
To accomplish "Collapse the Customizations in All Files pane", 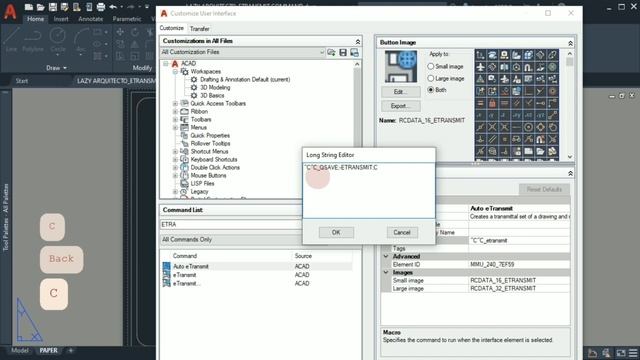I will pos(358,42).
